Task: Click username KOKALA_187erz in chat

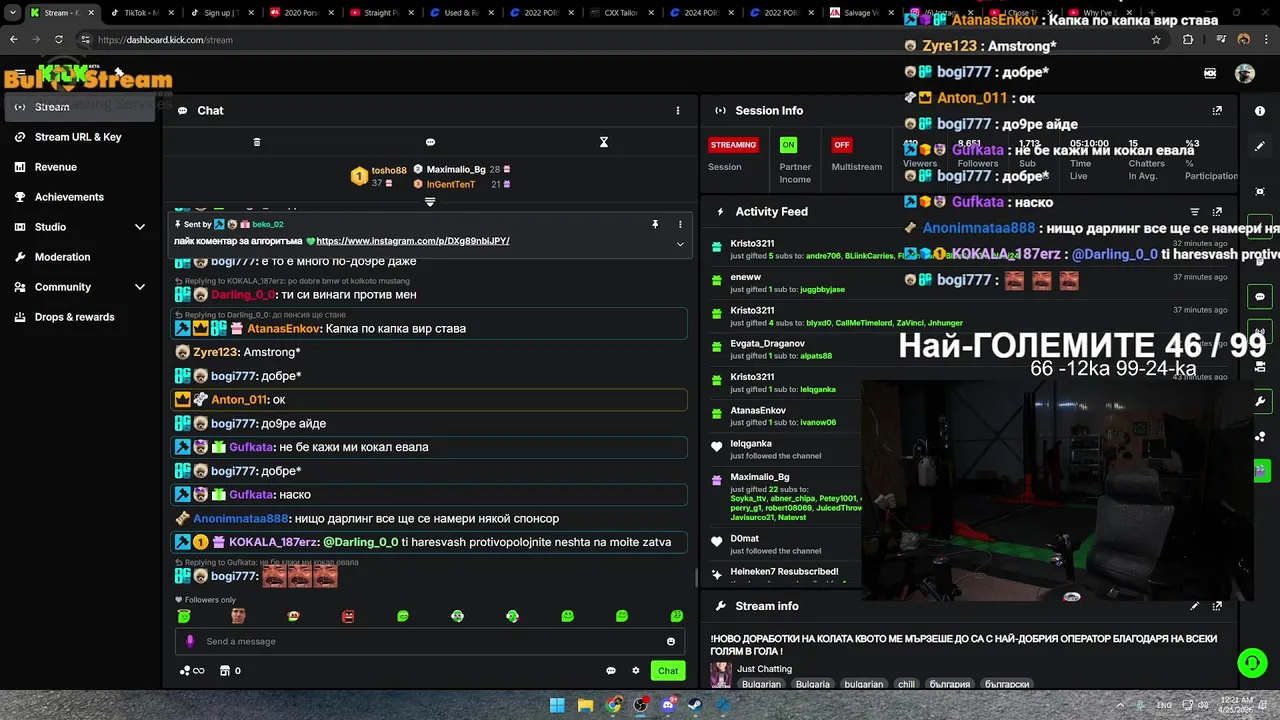Action: pos(273,542)
